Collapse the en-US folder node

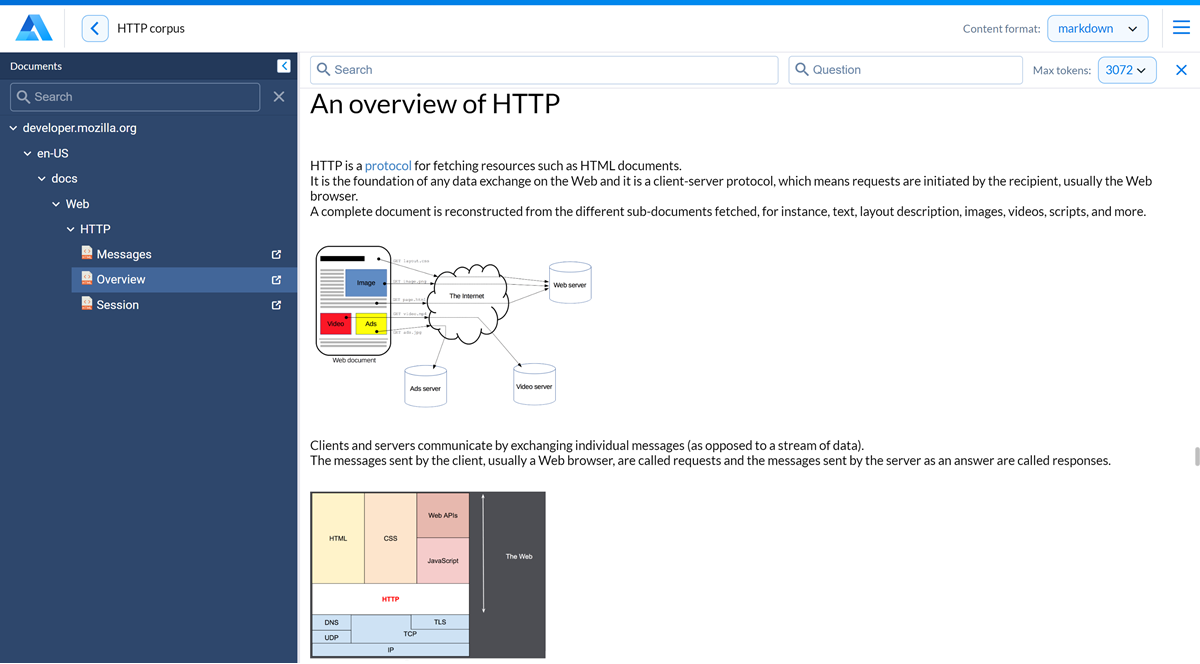tap(28, 154)
